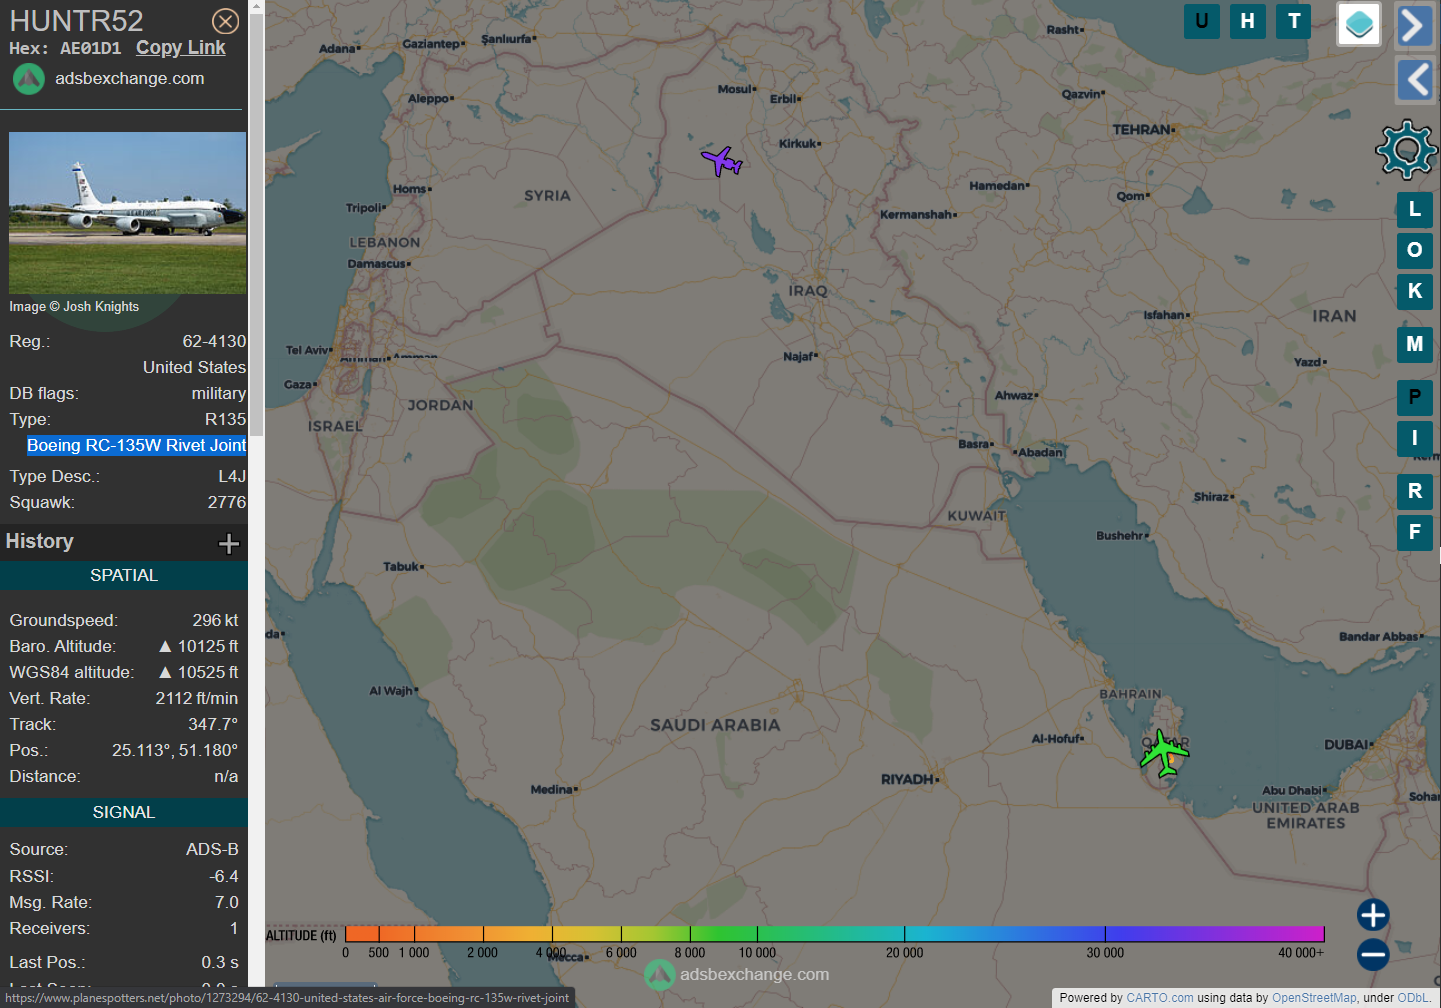Click the source value ADS-B
The height and width of the screenshot is (1008, 1441).
(212, 849)
